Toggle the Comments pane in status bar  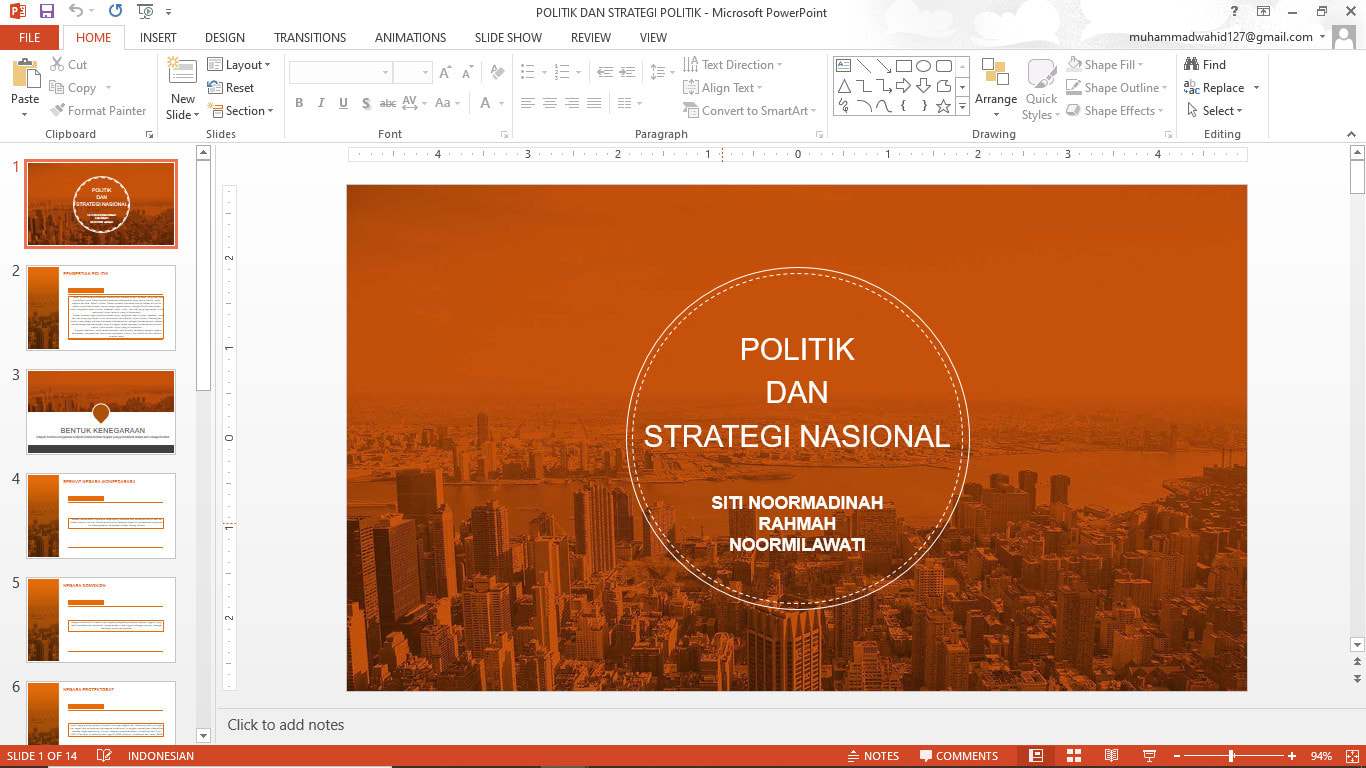(958, 756)
